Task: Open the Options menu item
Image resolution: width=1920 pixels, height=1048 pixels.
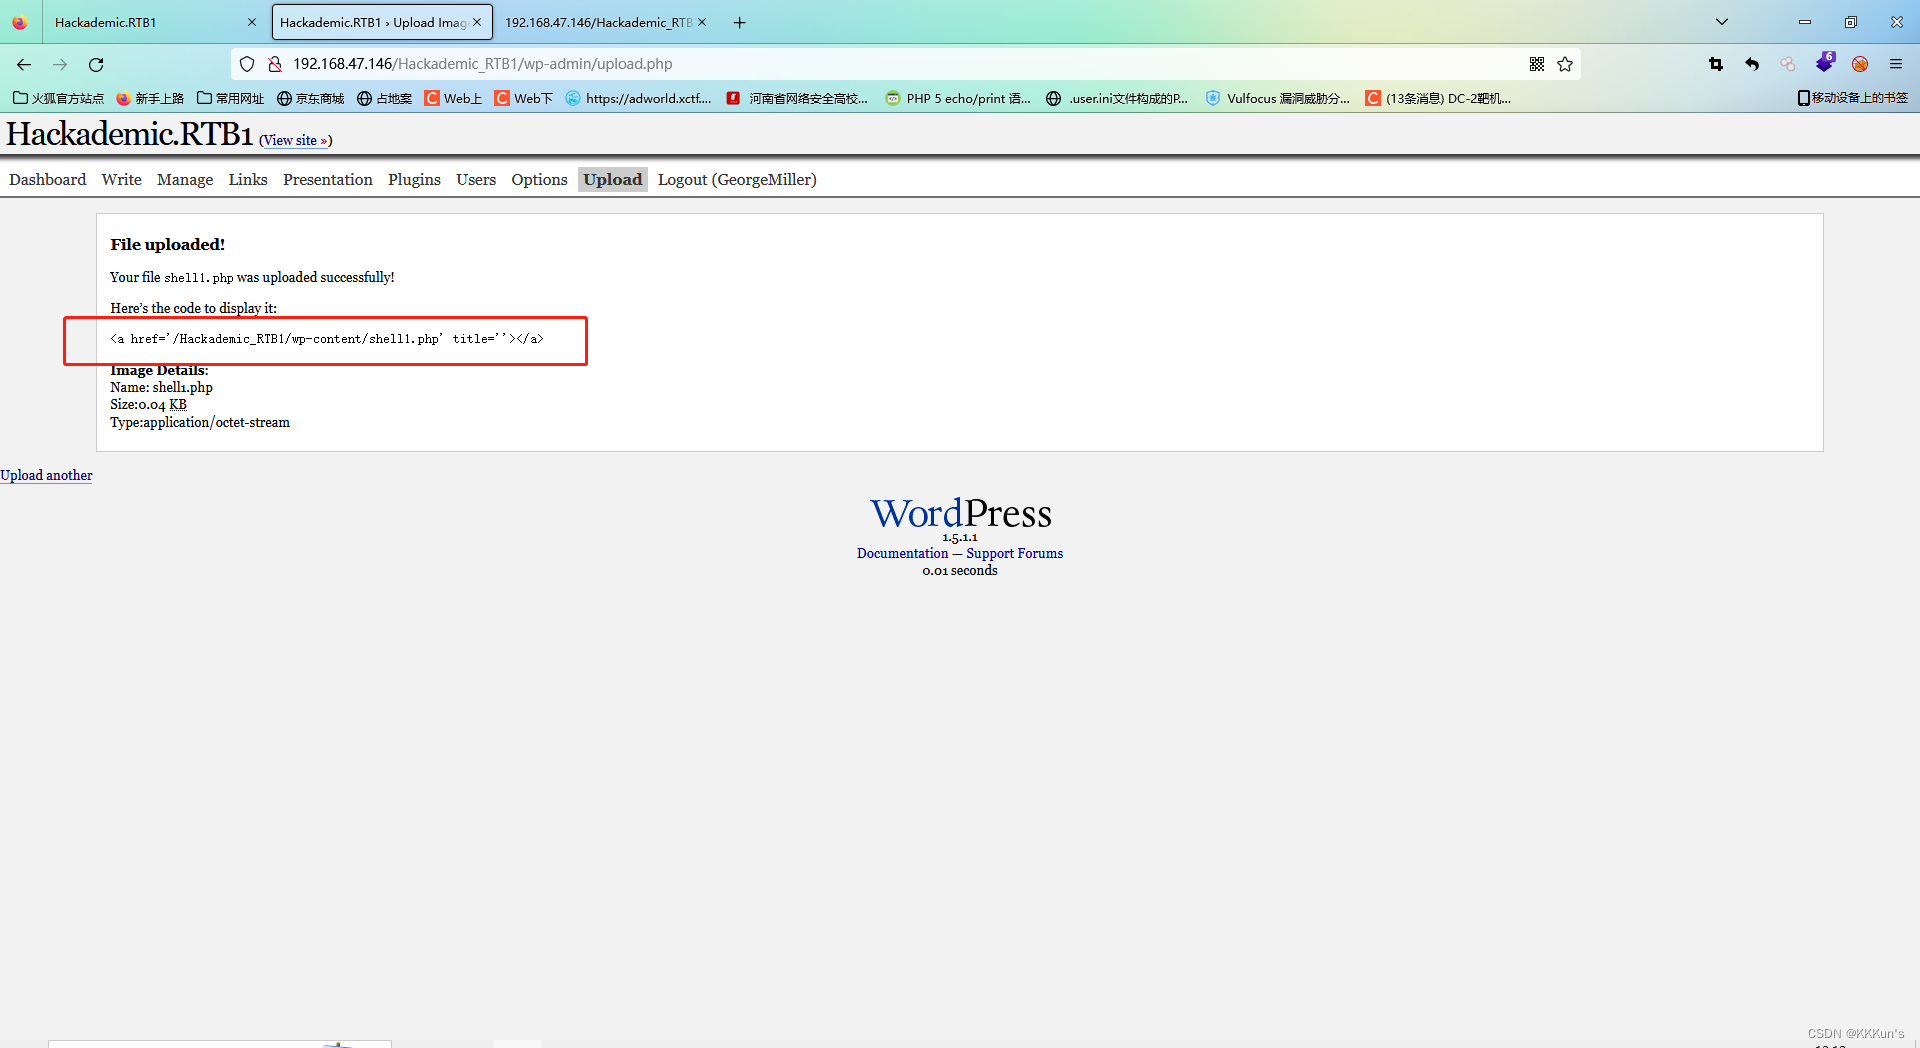Action: (x=539, y=179)
